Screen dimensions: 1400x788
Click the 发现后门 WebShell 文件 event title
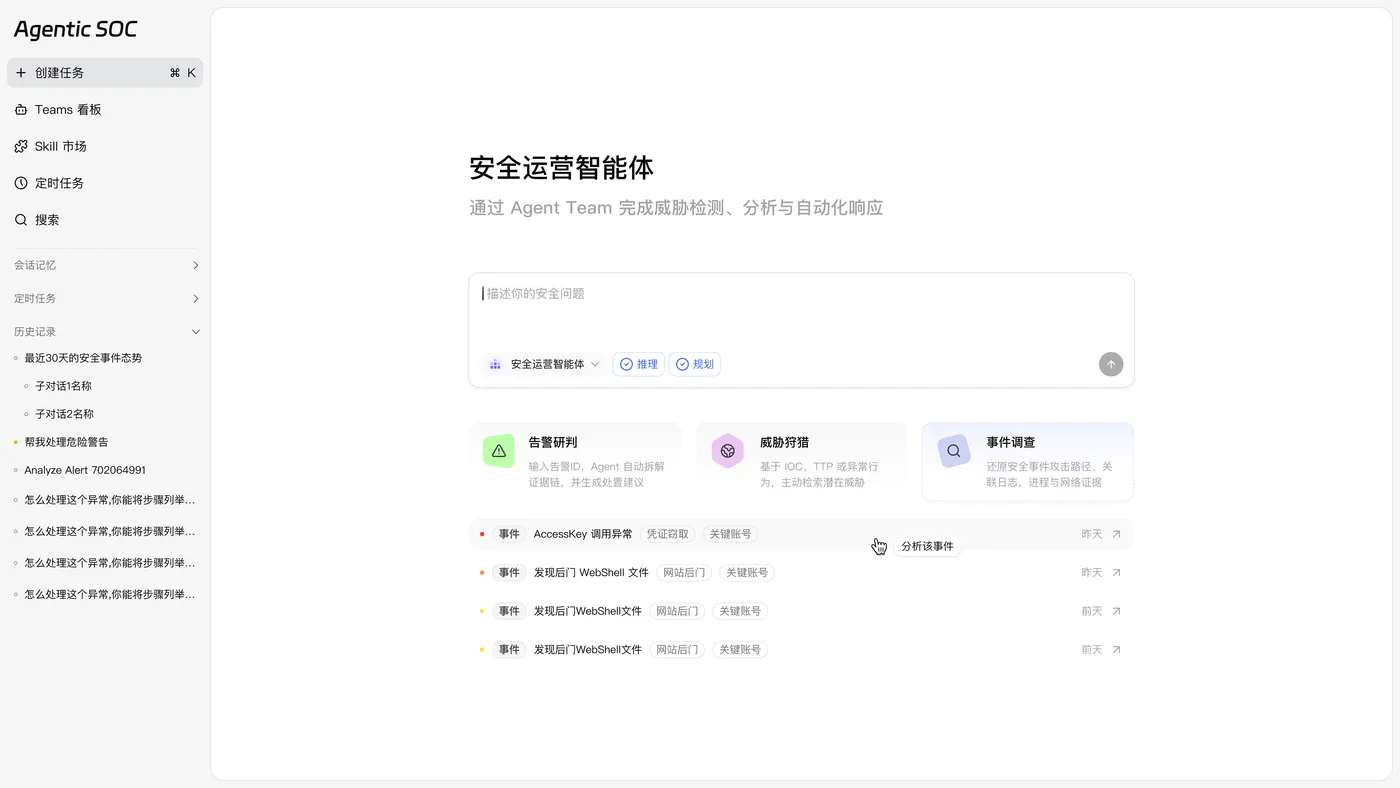pos(591,573)
